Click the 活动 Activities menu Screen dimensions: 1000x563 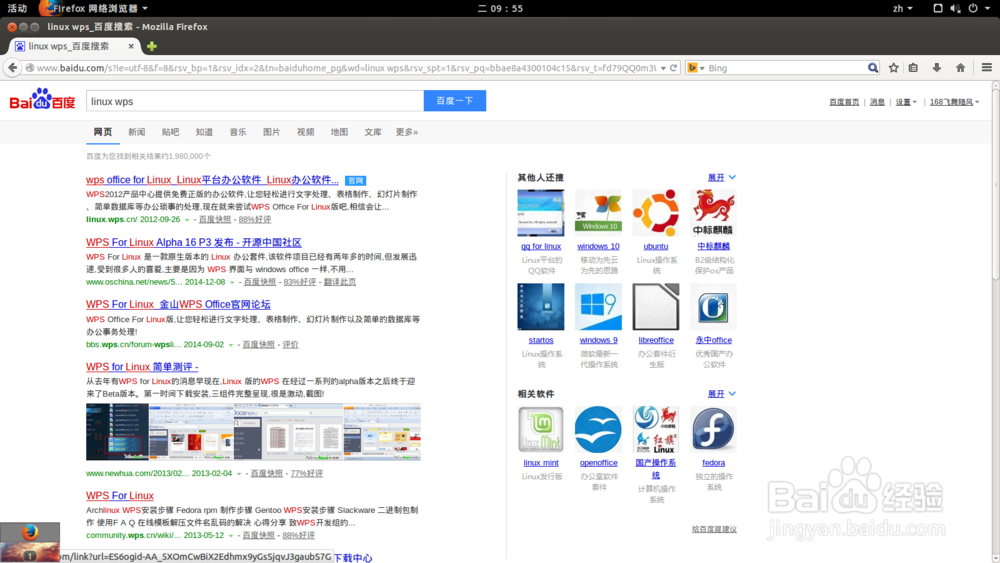tap(17, 8)
